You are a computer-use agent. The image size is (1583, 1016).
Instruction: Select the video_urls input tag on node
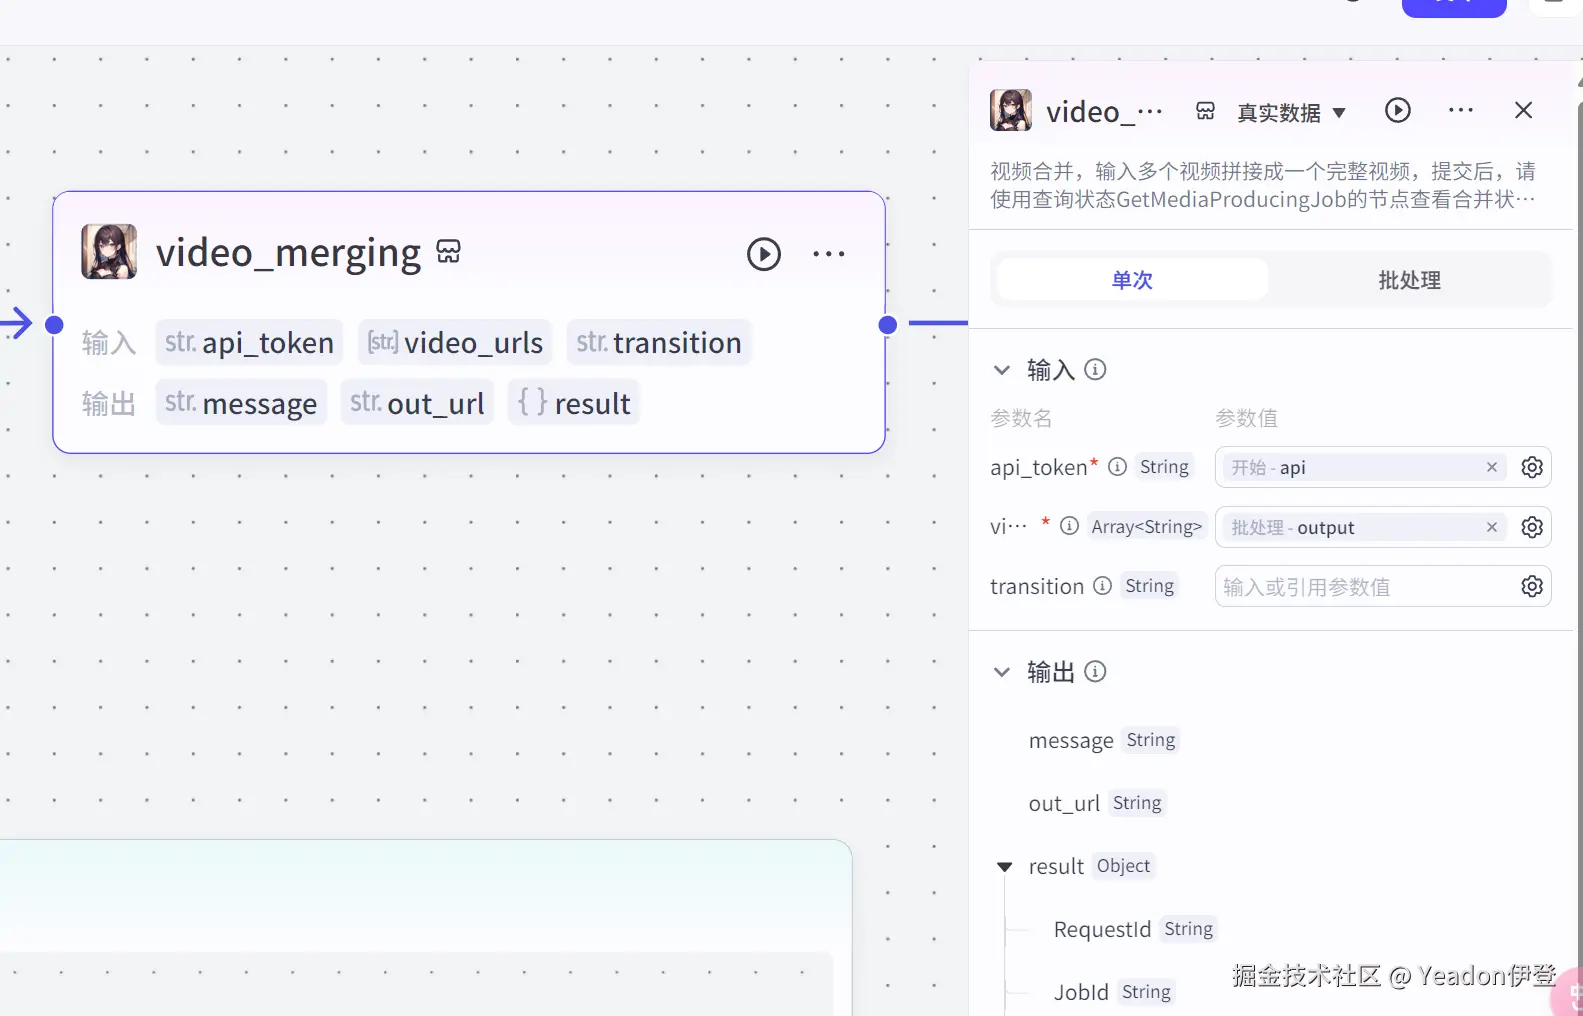[455, 343]
